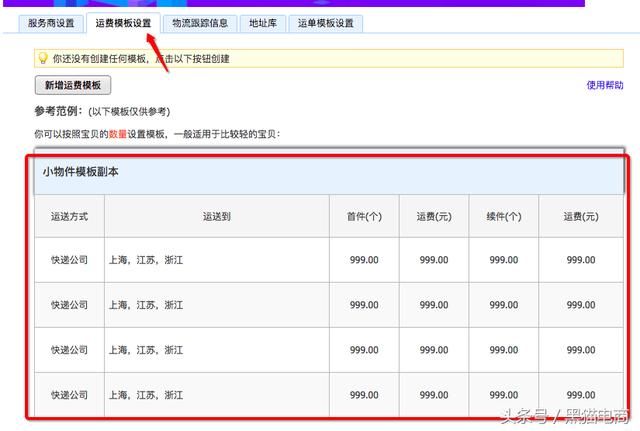The image size is (640, 431).
Task: Click the 参考范例 heading text
Action: [59, 111]
